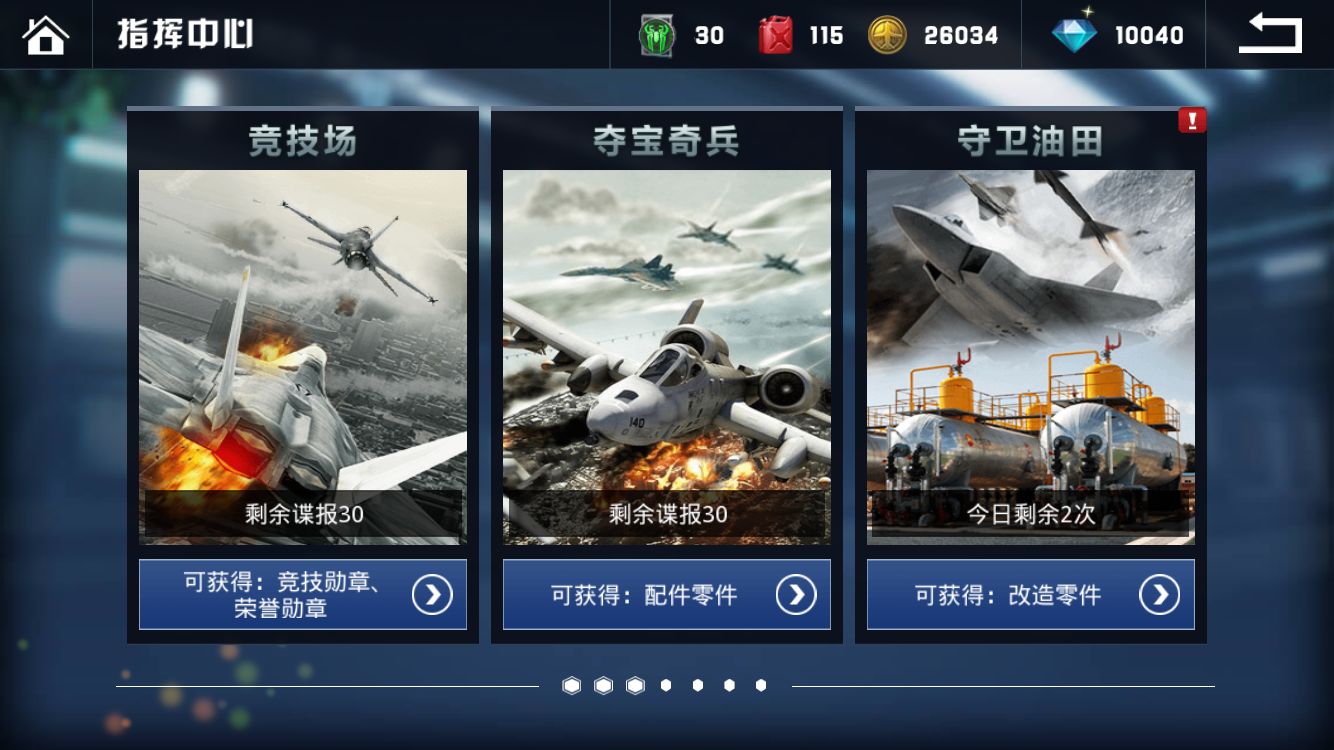Screen dimensions: 1334x750
Task: Tap the arrow circle on 竞技场 reward bar
Action: [432, 595]
